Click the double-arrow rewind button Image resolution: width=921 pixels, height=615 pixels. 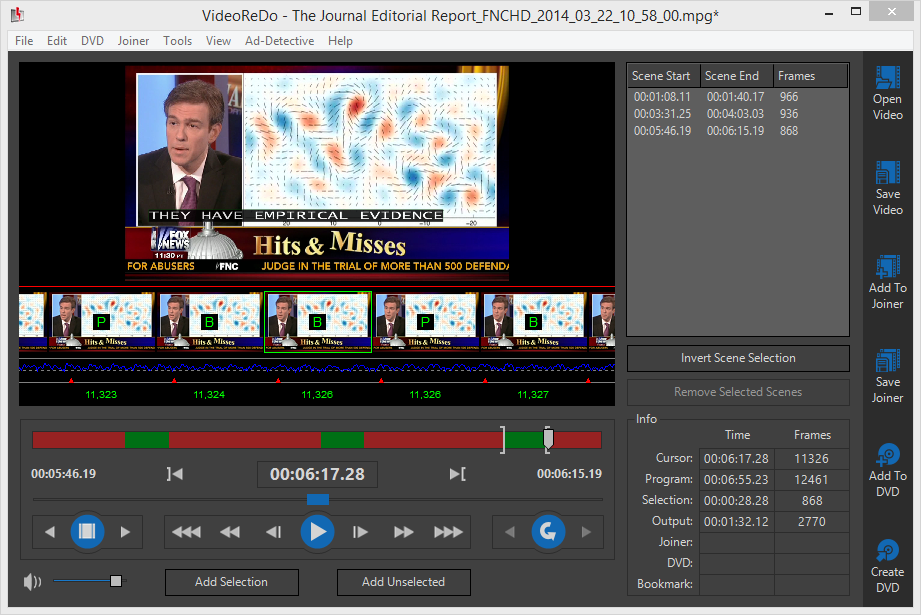[230, 532]
